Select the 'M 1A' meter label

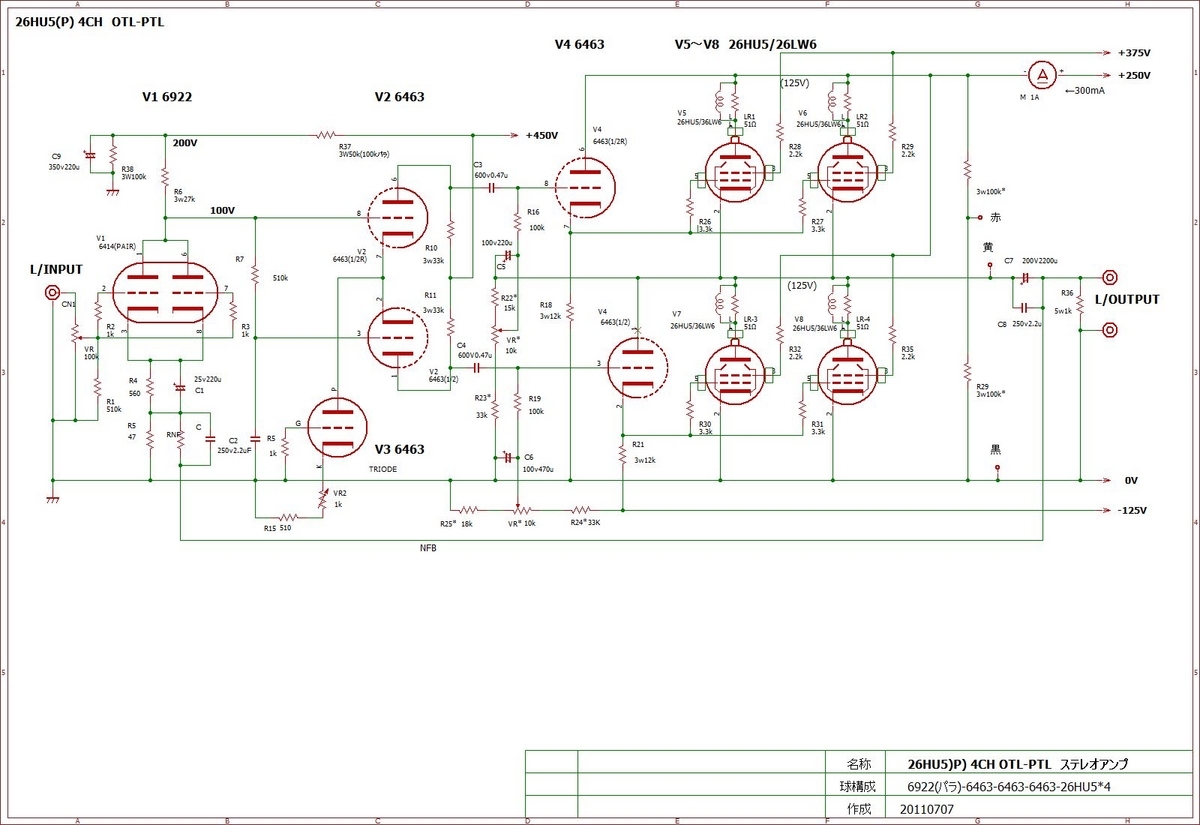[x=1029, y=97]
